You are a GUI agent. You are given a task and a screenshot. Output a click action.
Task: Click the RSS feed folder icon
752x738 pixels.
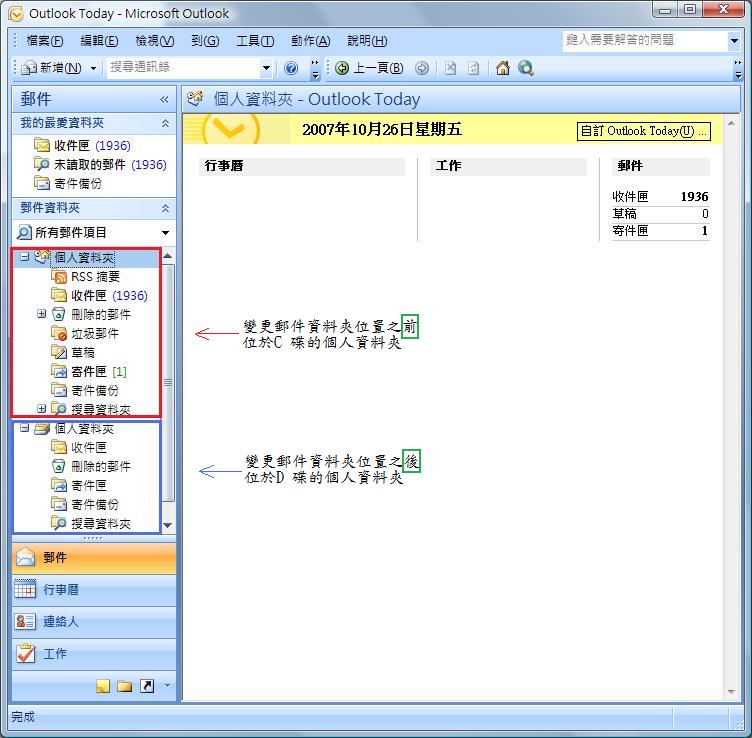tap(59, 277)
